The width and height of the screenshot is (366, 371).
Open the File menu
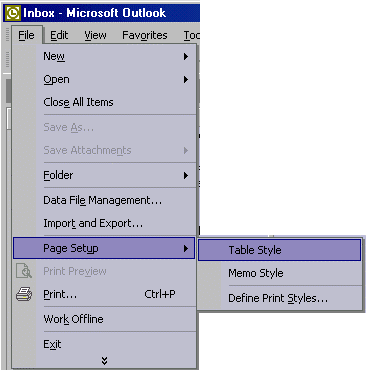click(x=26, y=35)
